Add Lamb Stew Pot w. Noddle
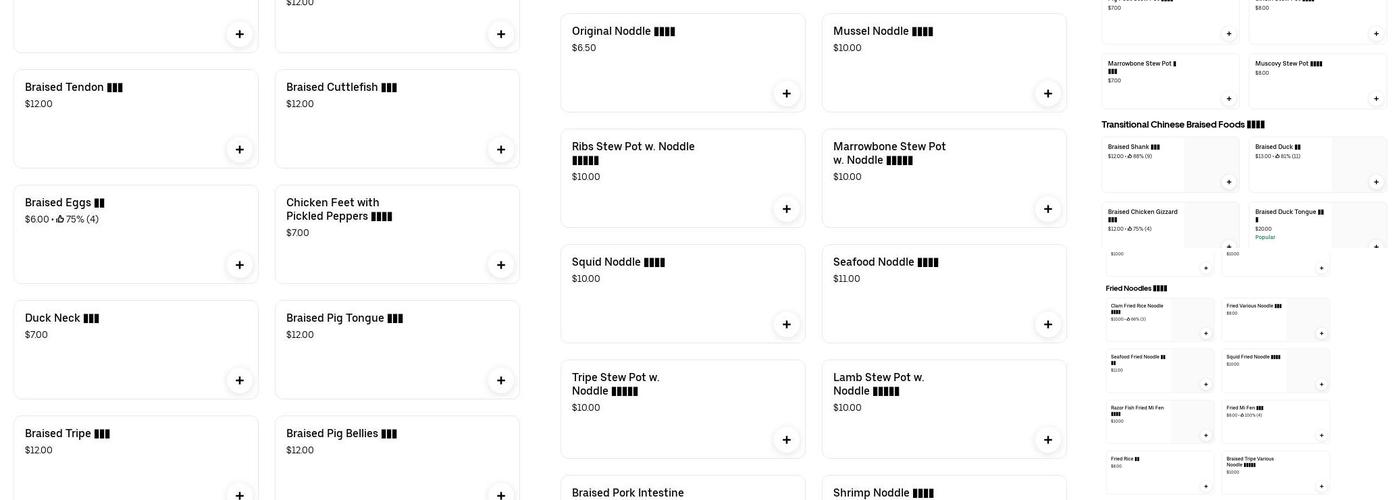Screen dimensions: 1400x500 pyautogui.click(x=1048, y=440)
